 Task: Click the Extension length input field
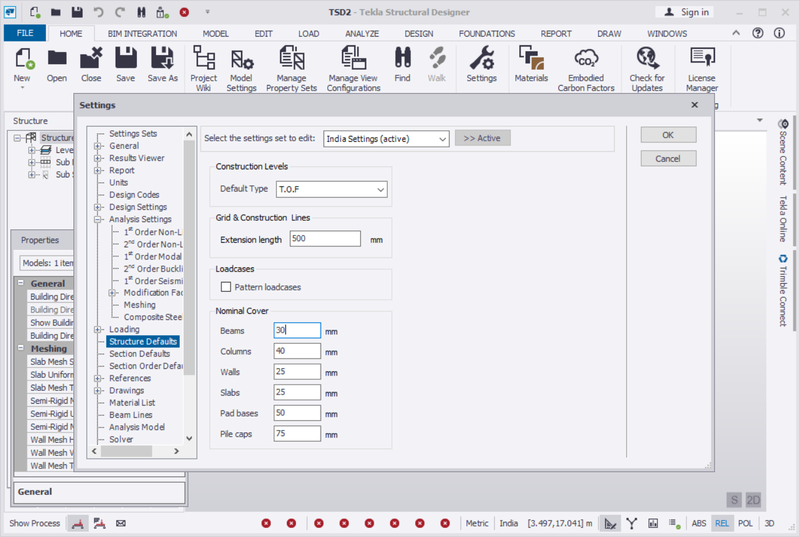pyautogui.click(x=325, y=239)
